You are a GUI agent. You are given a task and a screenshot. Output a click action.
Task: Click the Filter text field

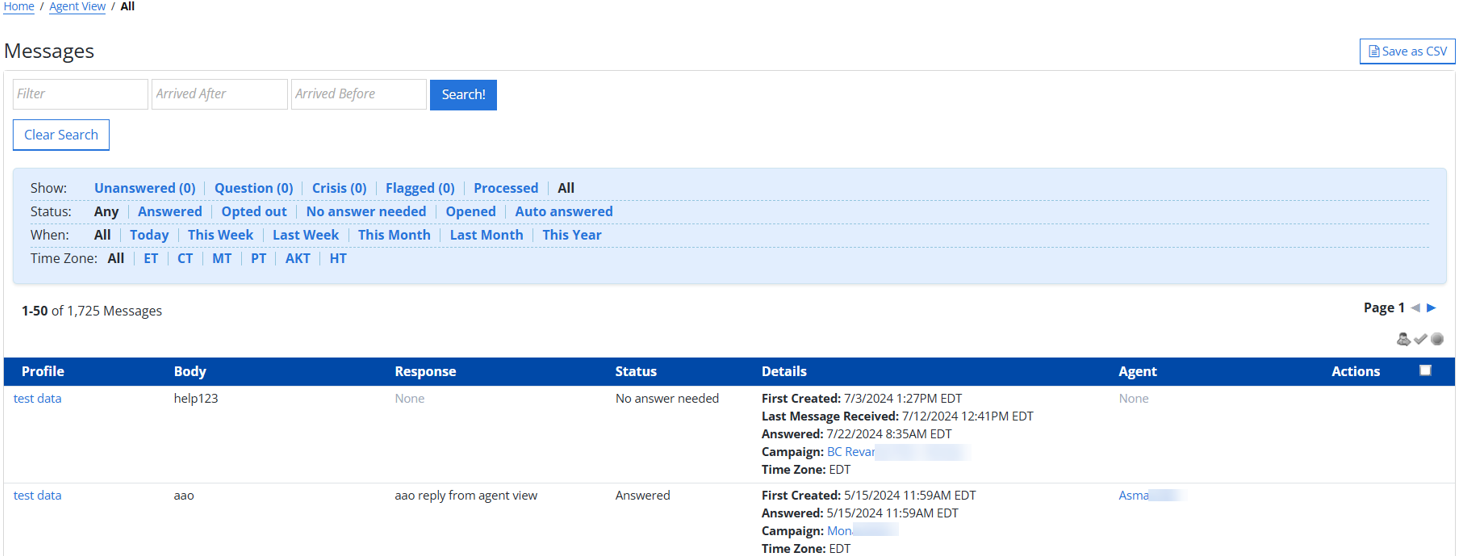click(x=80, y=94)
